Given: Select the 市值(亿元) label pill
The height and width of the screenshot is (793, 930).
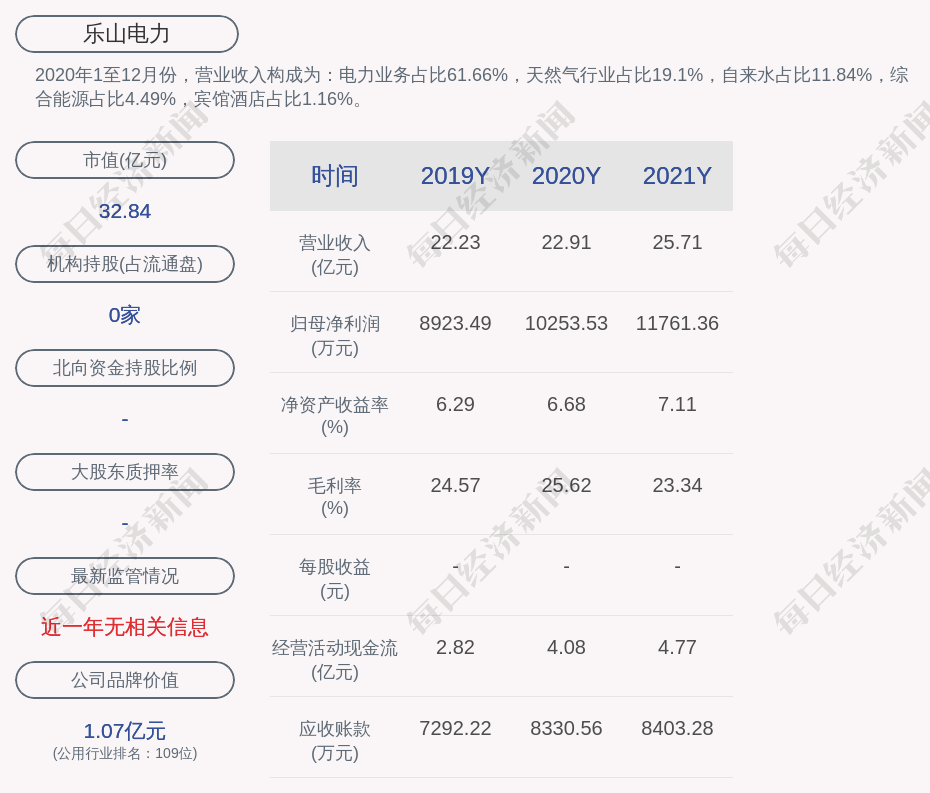Looking at the screenshot, I should click(125, 160).
